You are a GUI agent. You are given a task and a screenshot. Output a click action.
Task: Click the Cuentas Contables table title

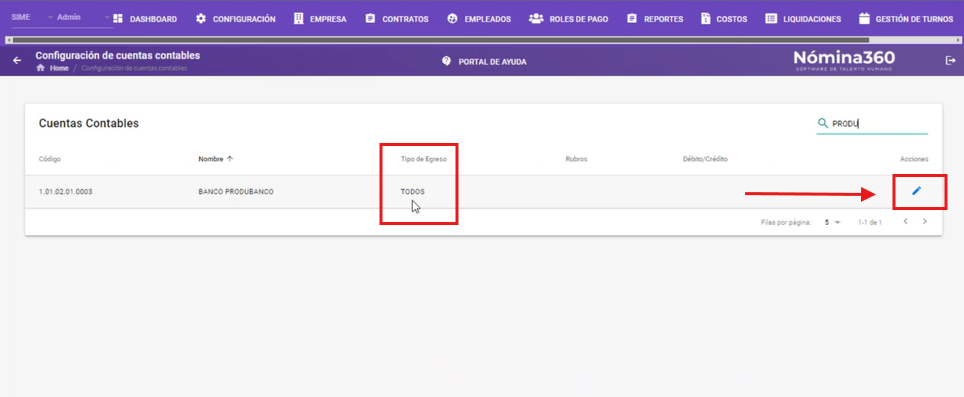[89, 123]
